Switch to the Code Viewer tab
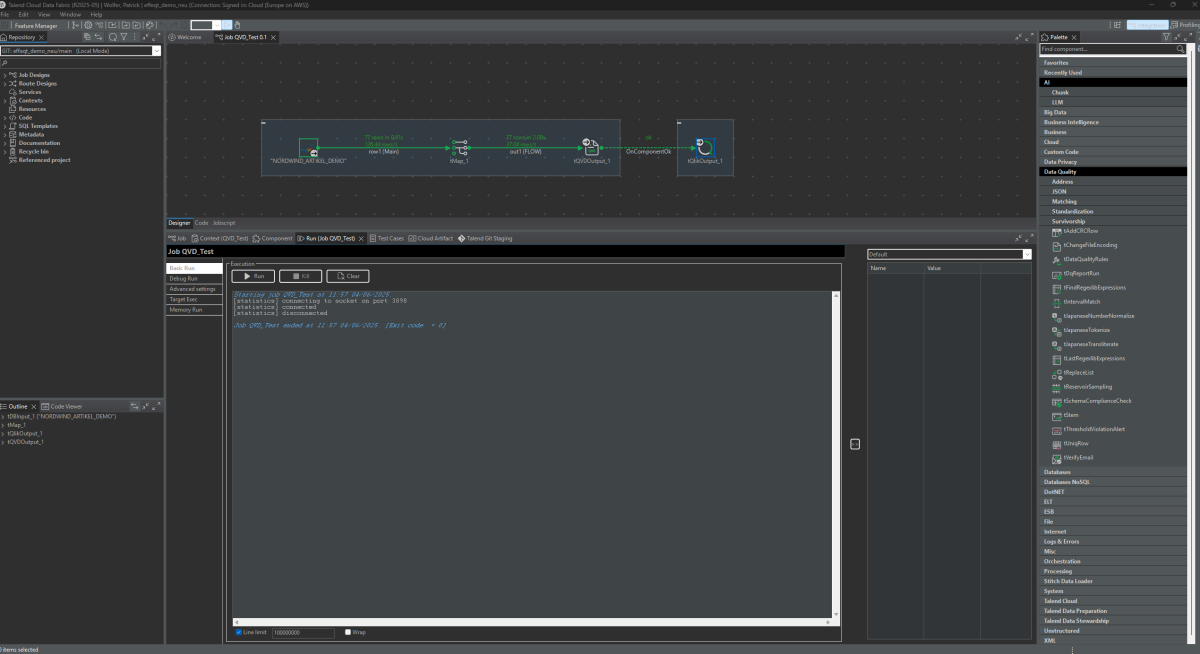The width and height of the screenshot is (1200, 654). pos(63,406)
